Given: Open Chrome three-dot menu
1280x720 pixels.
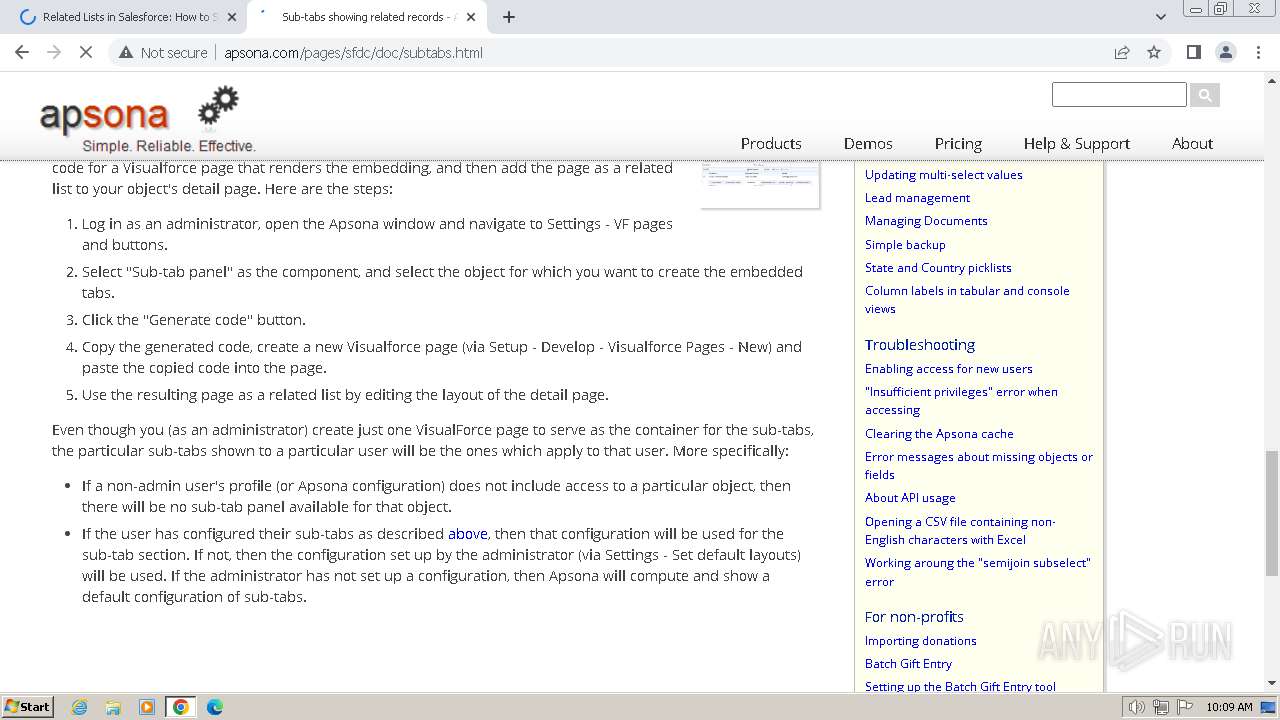Looking at the screenshot, I should pos(1259,52).
